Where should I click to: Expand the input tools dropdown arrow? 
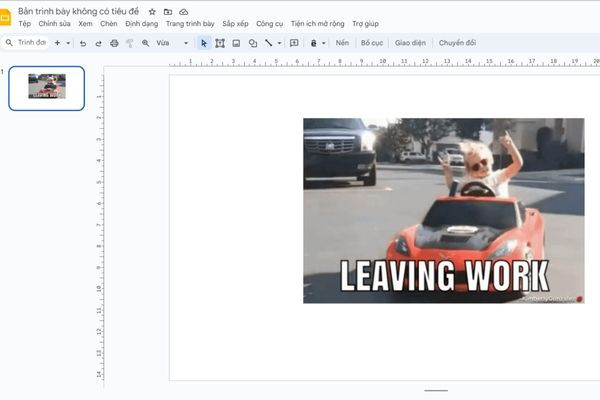tap(324, 43)
